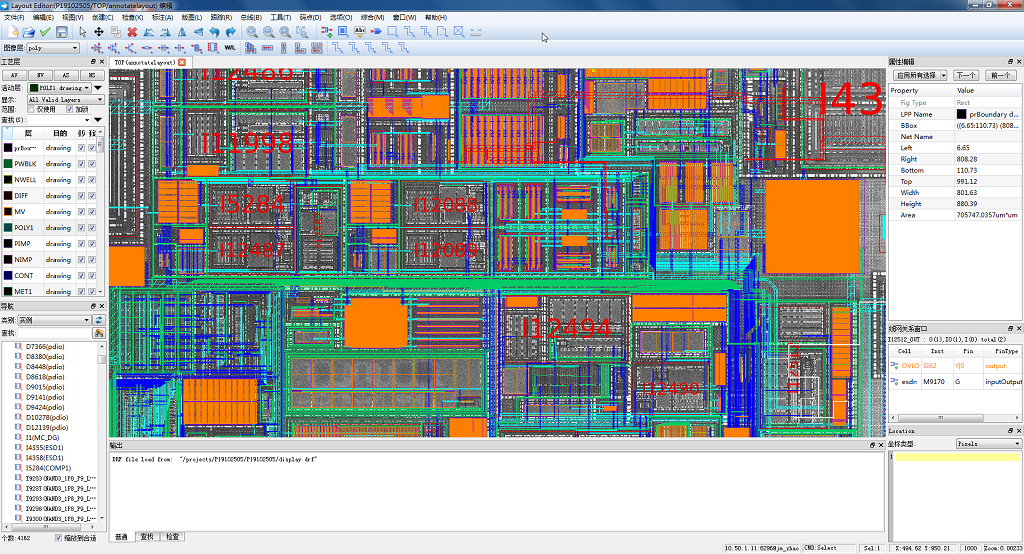Click the crossed-box tool icon
Image resolution: width=1024 pixels, height=554 pixels.
pyautogui.click(x=459, y=31)
